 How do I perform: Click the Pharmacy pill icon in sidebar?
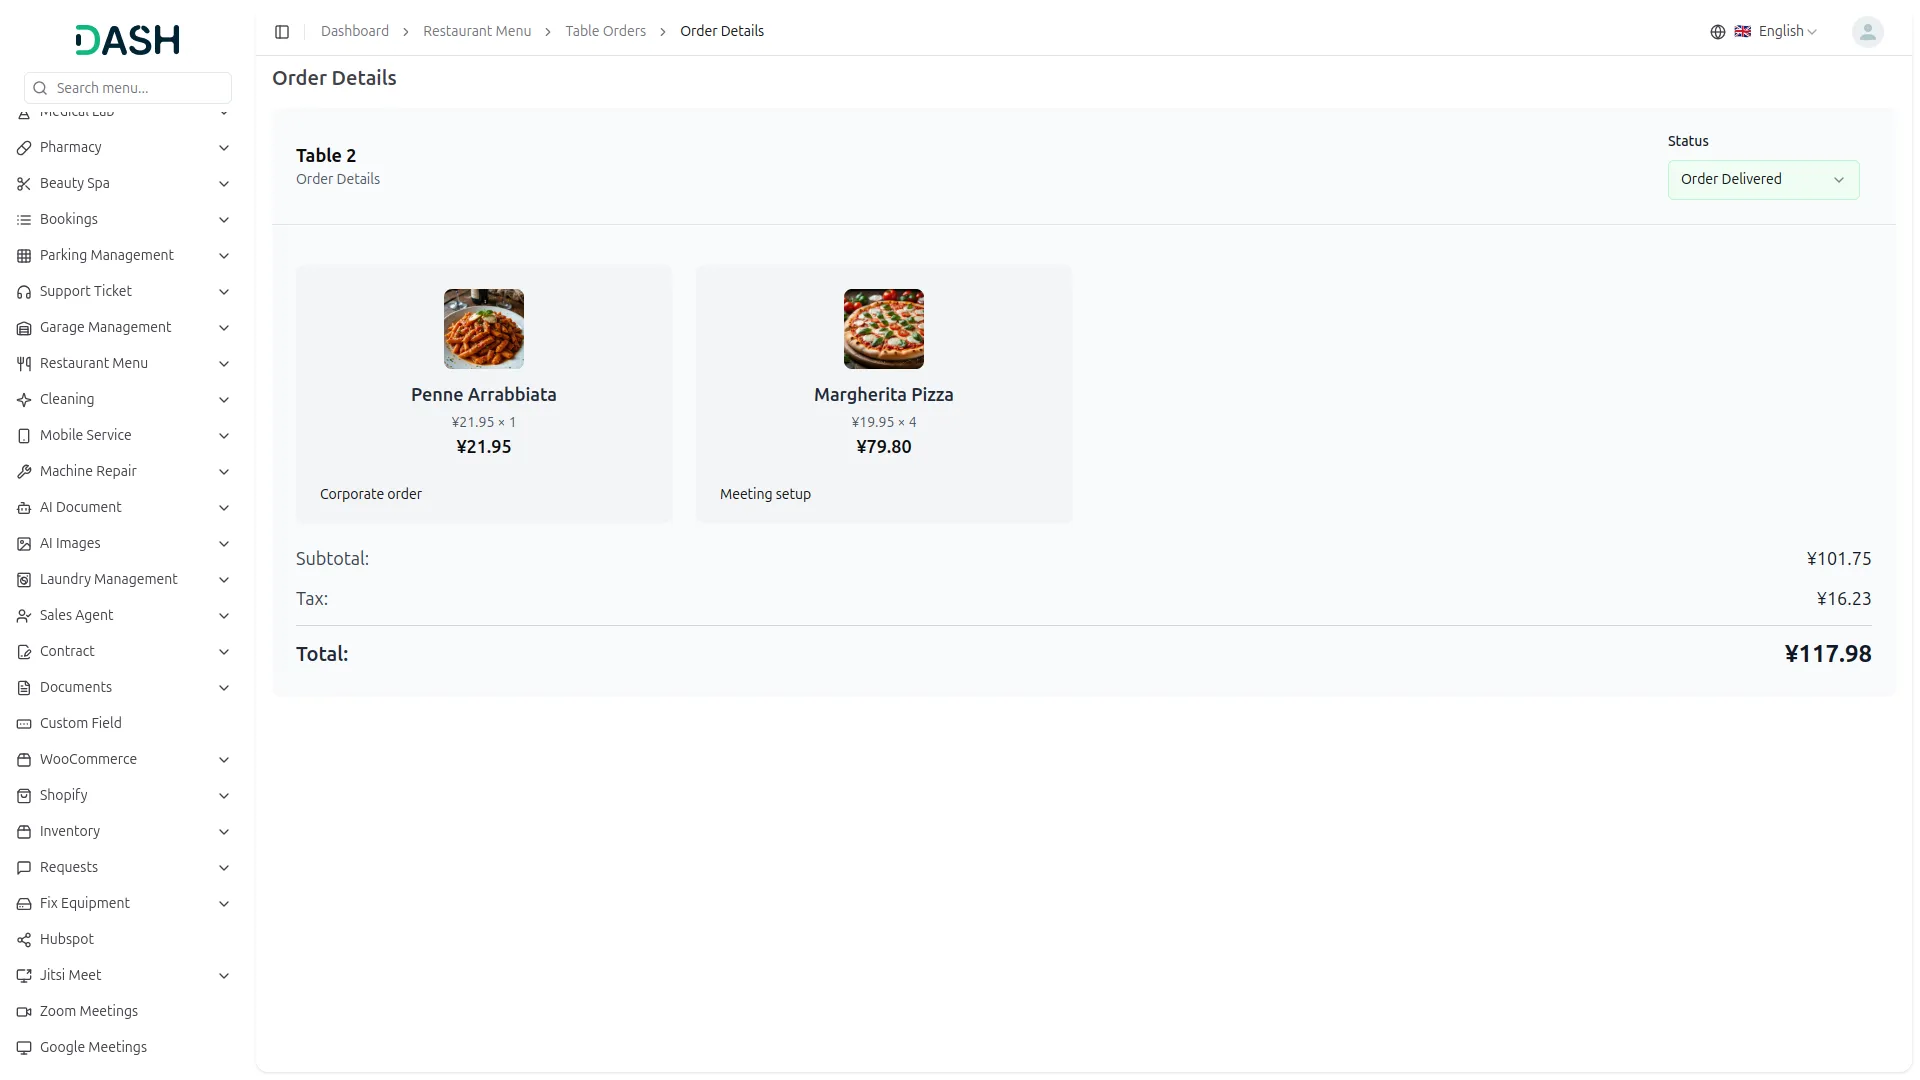pyautogui.click(x=24, y=148)
